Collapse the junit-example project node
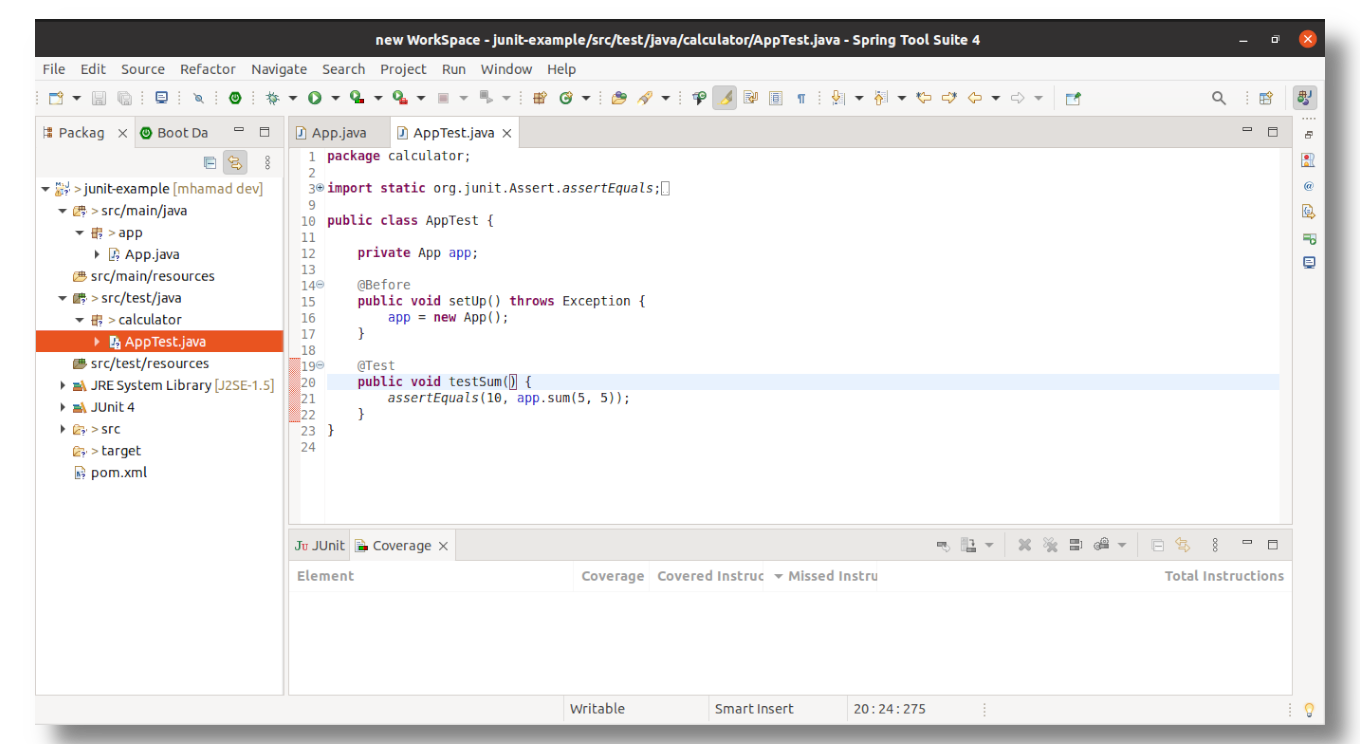 46,189
